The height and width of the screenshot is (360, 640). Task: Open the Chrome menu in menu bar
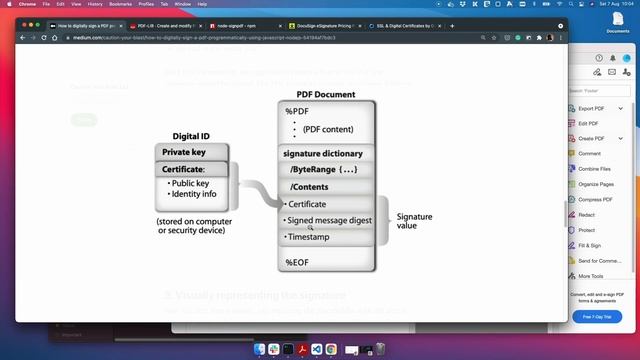(27, 4)
